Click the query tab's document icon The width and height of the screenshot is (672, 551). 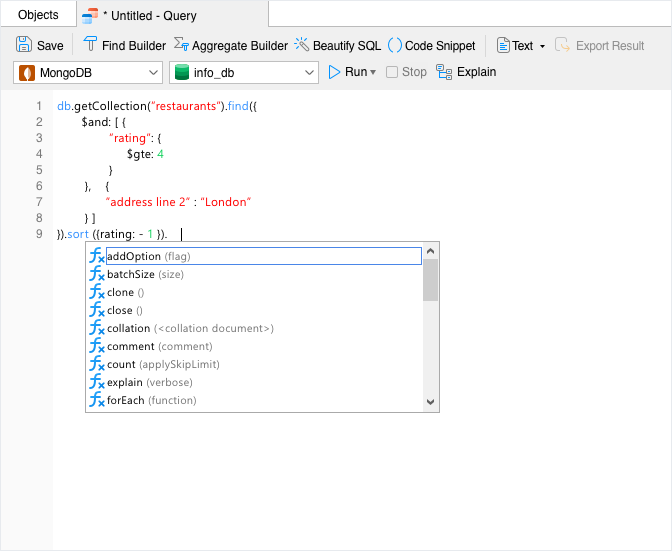pyautogui.click(x=90, y=16)
